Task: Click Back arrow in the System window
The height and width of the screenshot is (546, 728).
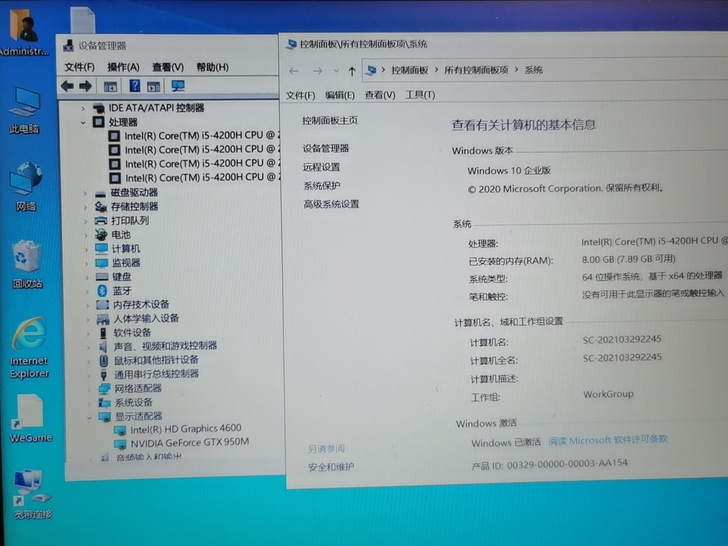Action: click(x=293, y=71)
